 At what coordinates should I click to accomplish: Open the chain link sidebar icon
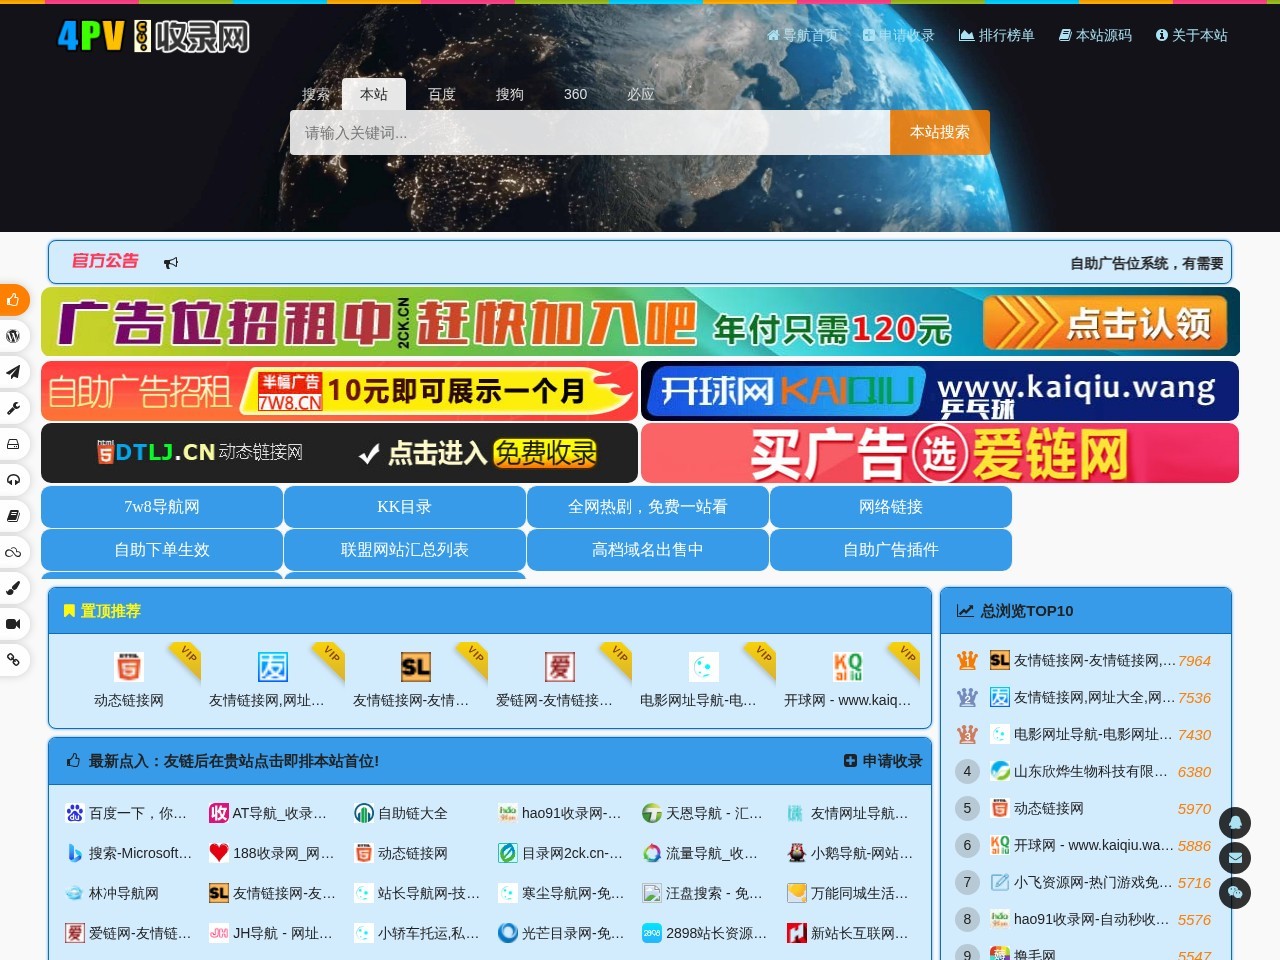click(x=13, y=660)
